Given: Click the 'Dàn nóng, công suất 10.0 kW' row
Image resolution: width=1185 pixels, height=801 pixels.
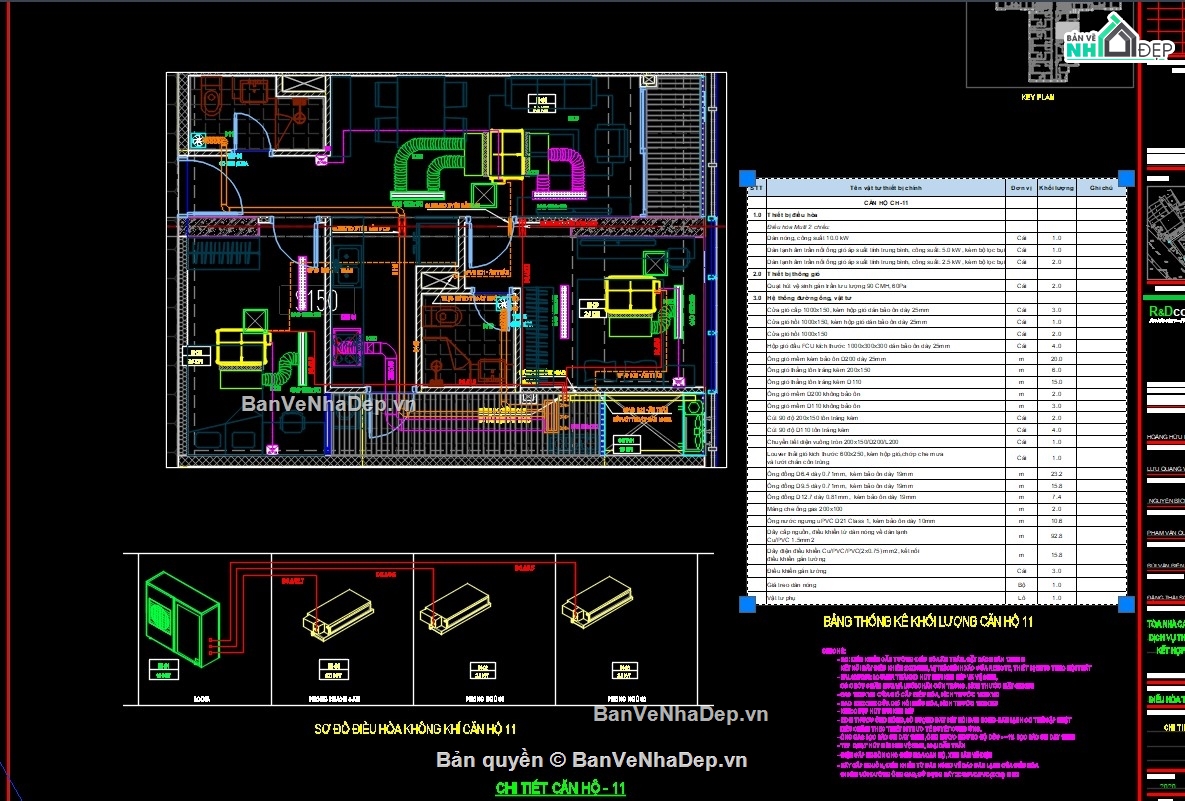Looking at the screenshot, I should (937, 238).
